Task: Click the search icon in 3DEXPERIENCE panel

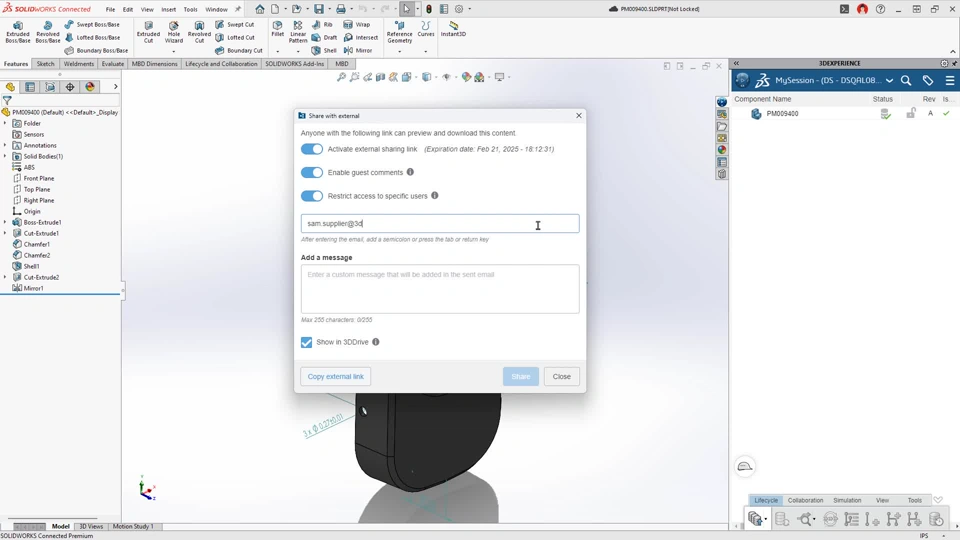Action: [x=906, y=80]
